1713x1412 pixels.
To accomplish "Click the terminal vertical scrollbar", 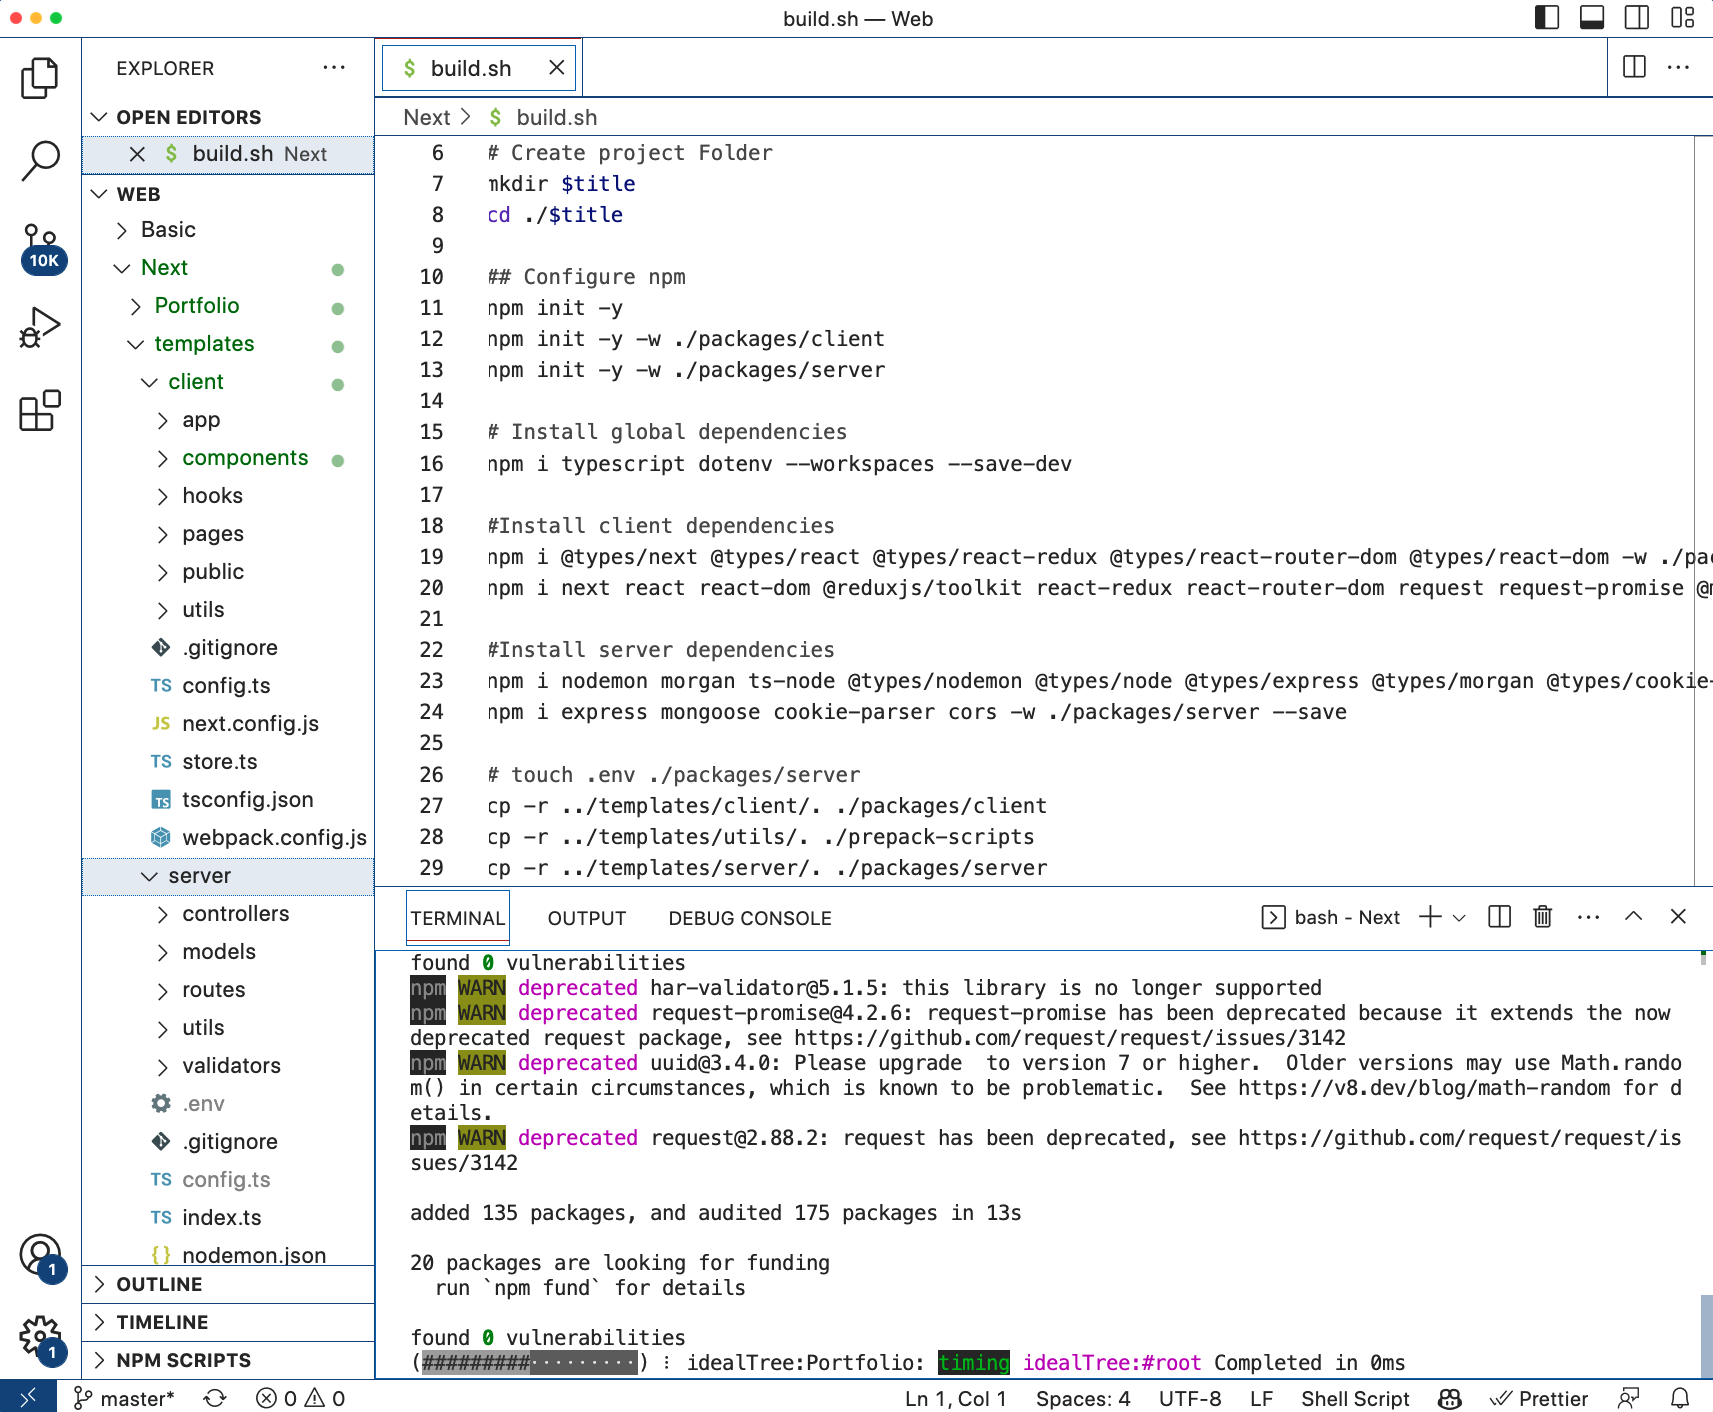I will 1705,1336.
